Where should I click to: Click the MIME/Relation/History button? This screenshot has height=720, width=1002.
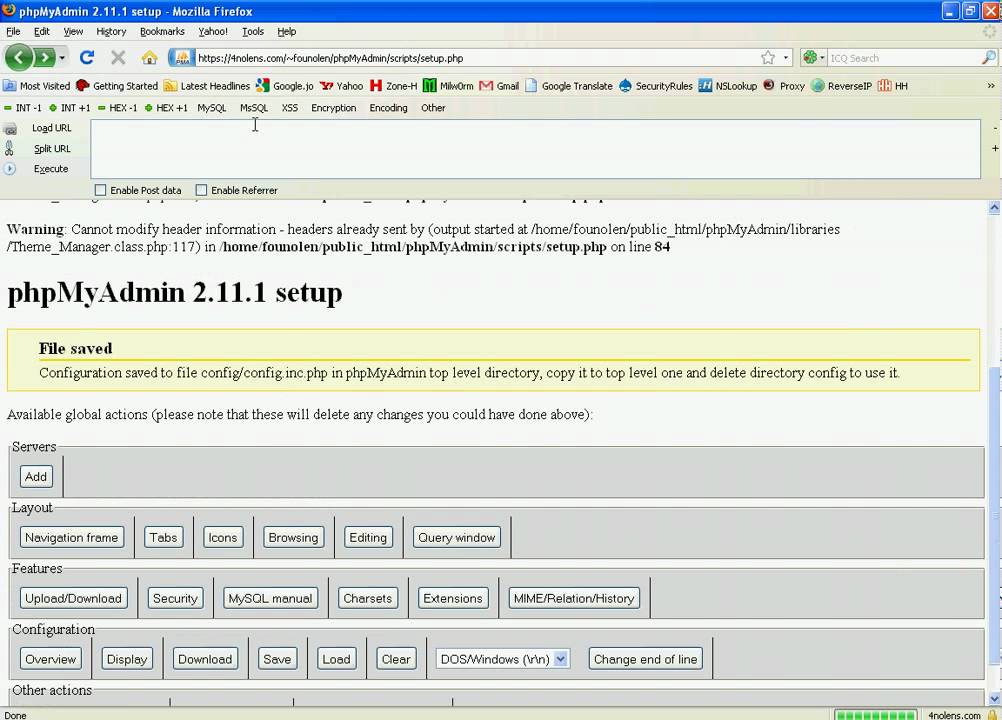tap(574, 598)
